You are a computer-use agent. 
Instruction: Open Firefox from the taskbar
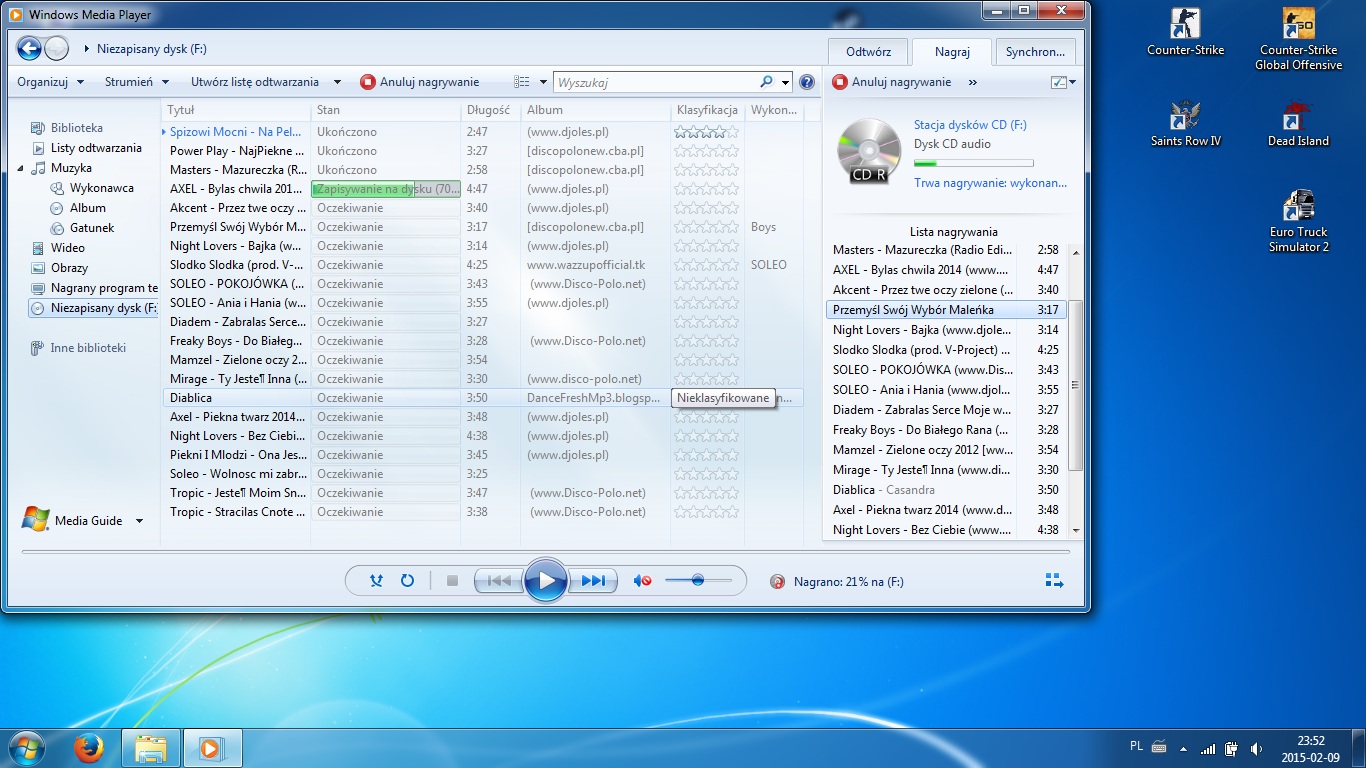[89, 748]
